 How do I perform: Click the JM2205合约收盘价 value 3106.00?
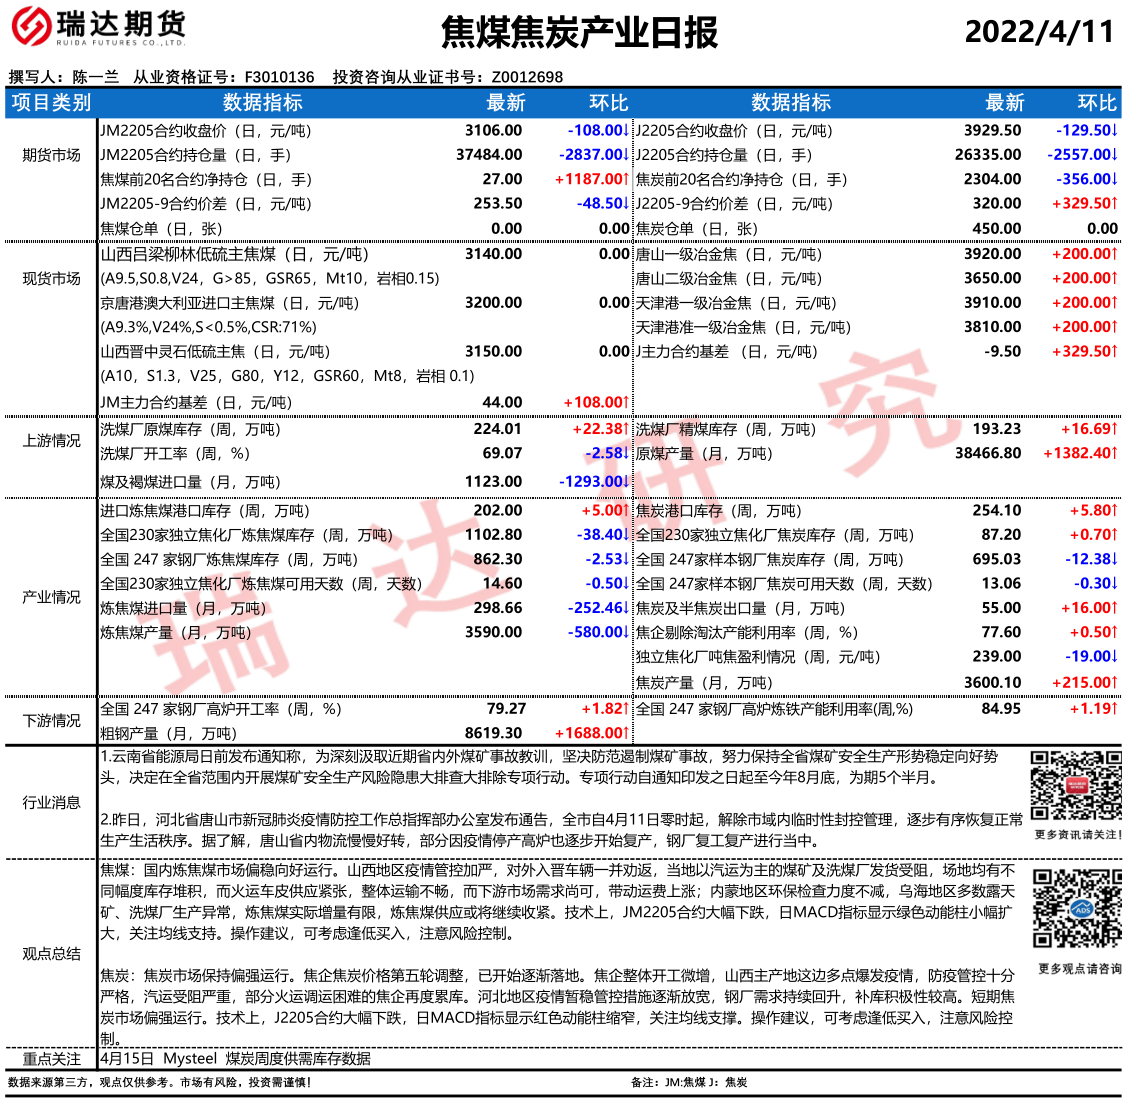[x=493, y=131]
